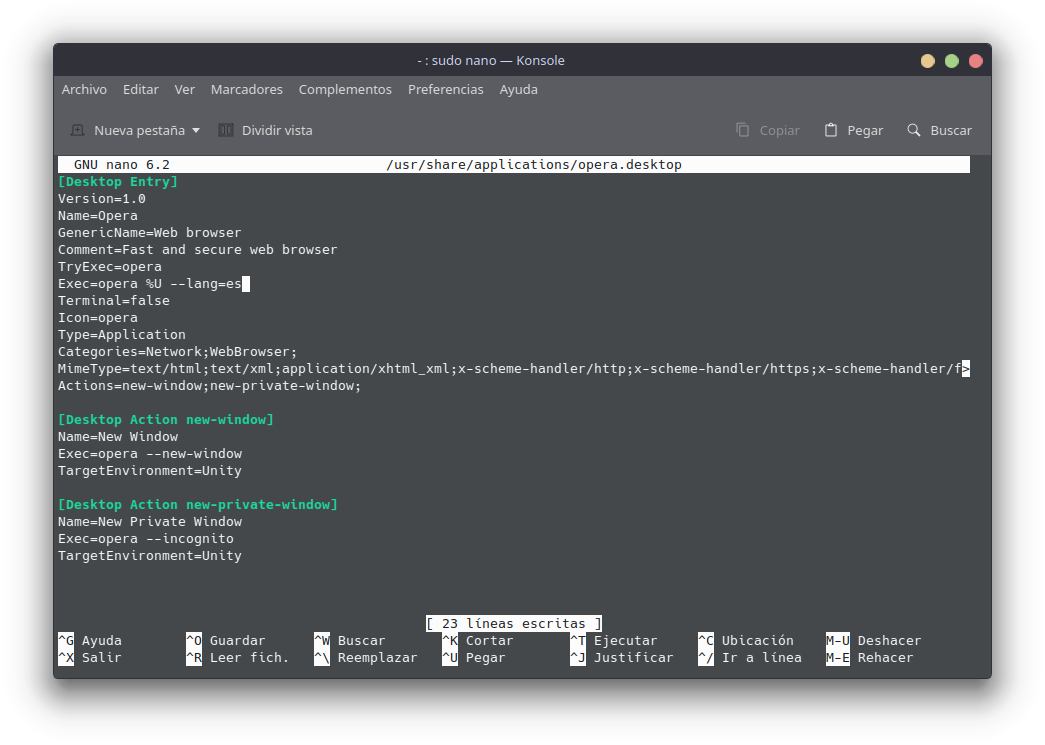Click the '^G Ayuda' nano shortcut
The height and width of the screenshot is (745, 1045).
pyautogui.click(x=90, y=640)
